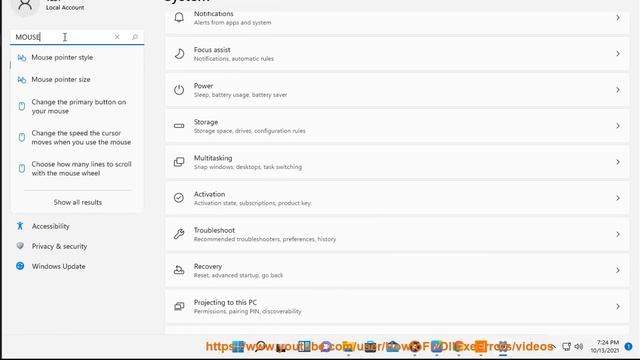Open the blue notification badge in tray
The height and width of the screenshot is (360, 640).
(629, 347)
